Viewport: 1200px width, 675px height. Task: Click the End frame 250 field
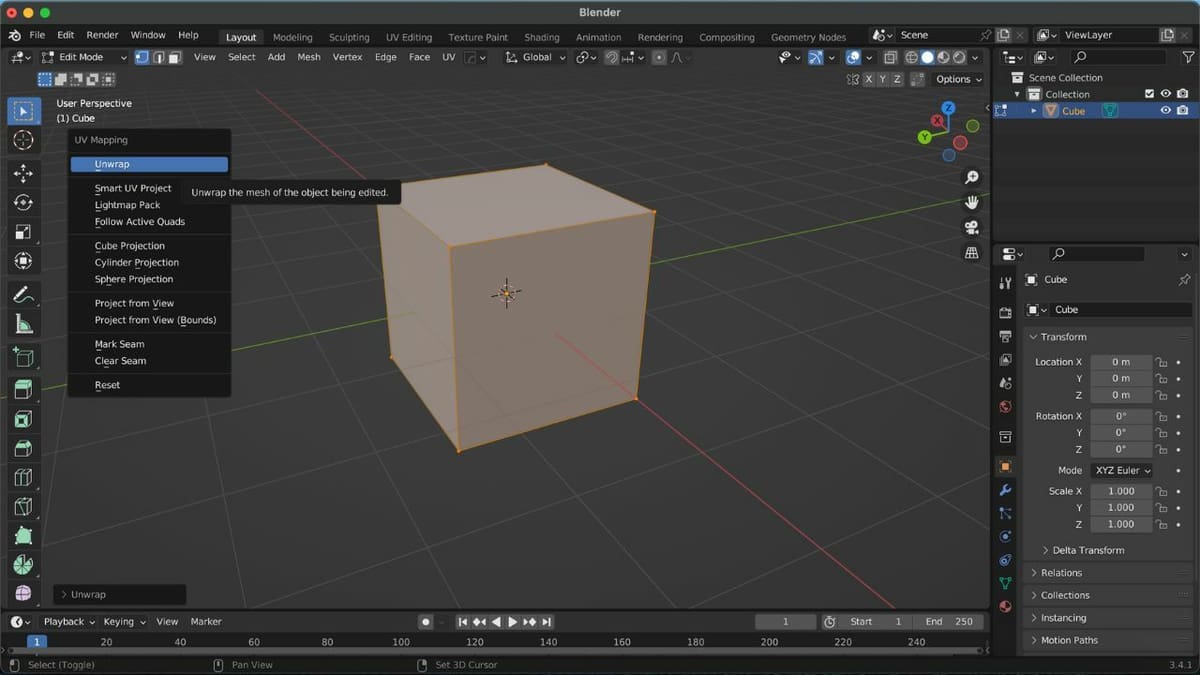point(949,622)
